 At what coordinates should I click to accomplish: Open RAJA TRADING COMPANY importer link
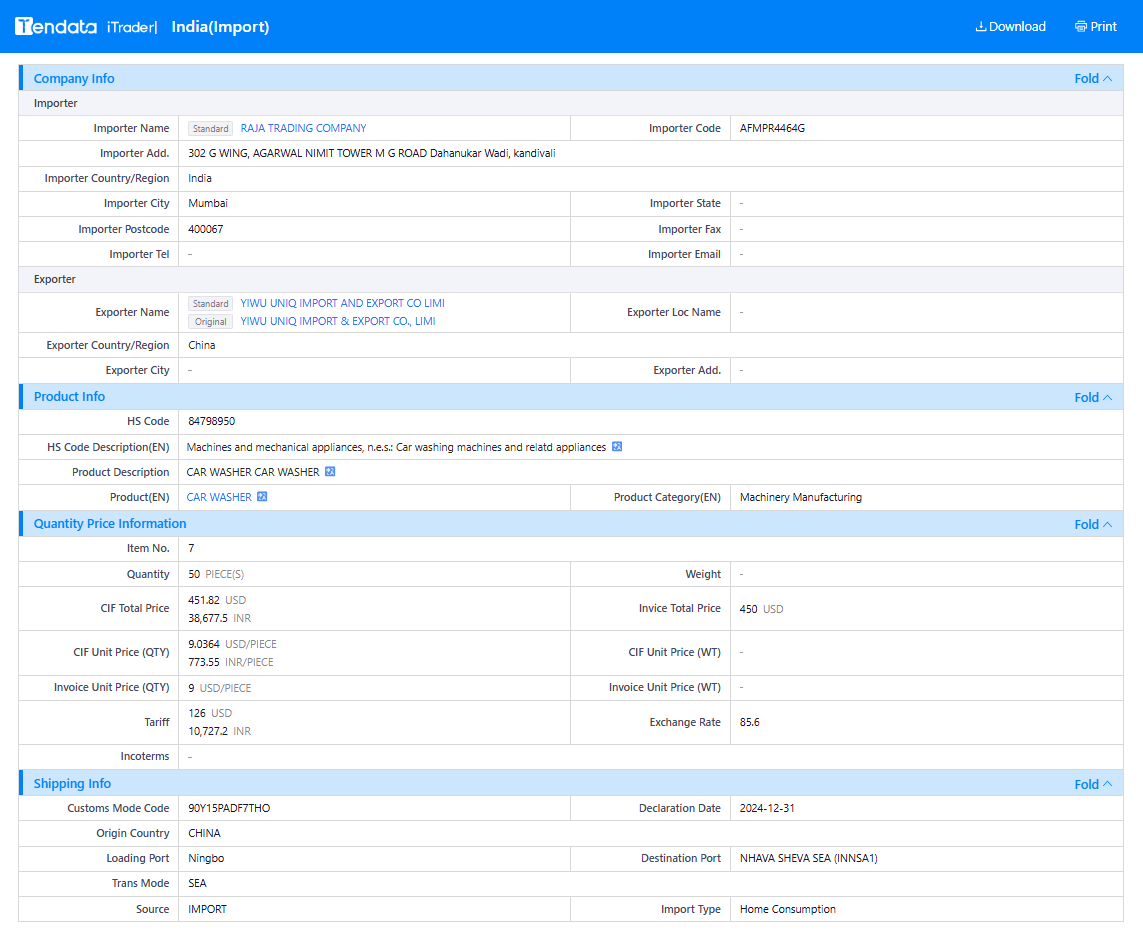(303, 128)
